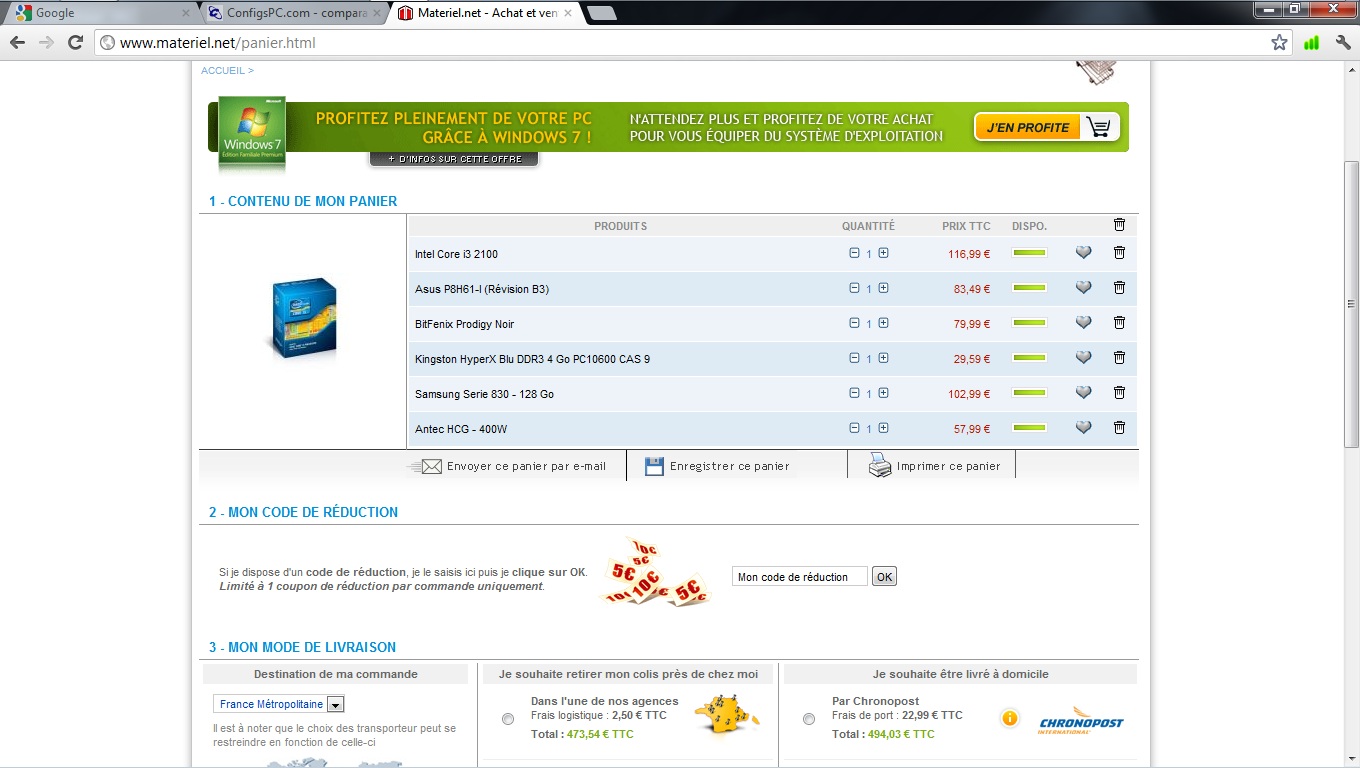
Task: Expand info on Windows 7 offer
Action: pyautogui.click(x=454, y=159)
